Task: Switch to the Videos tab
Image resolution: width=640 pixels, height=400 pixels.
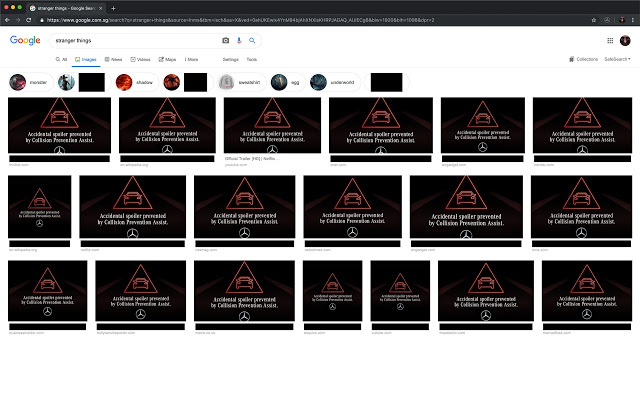Action: pos(141,59)
